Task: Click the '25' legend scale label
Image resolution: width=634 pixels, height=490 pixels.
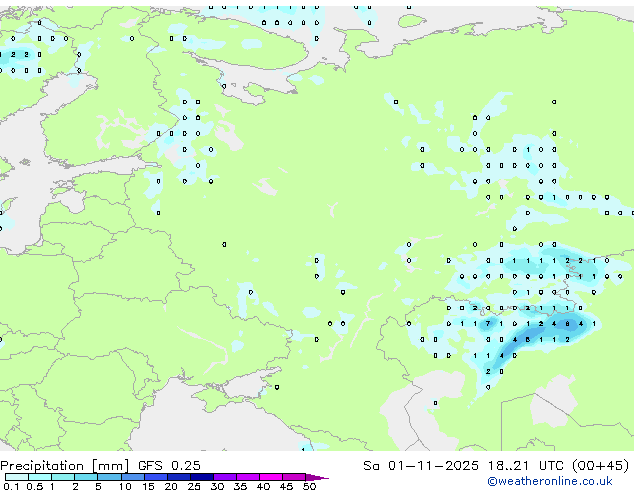Action: [x=194, y=486]
